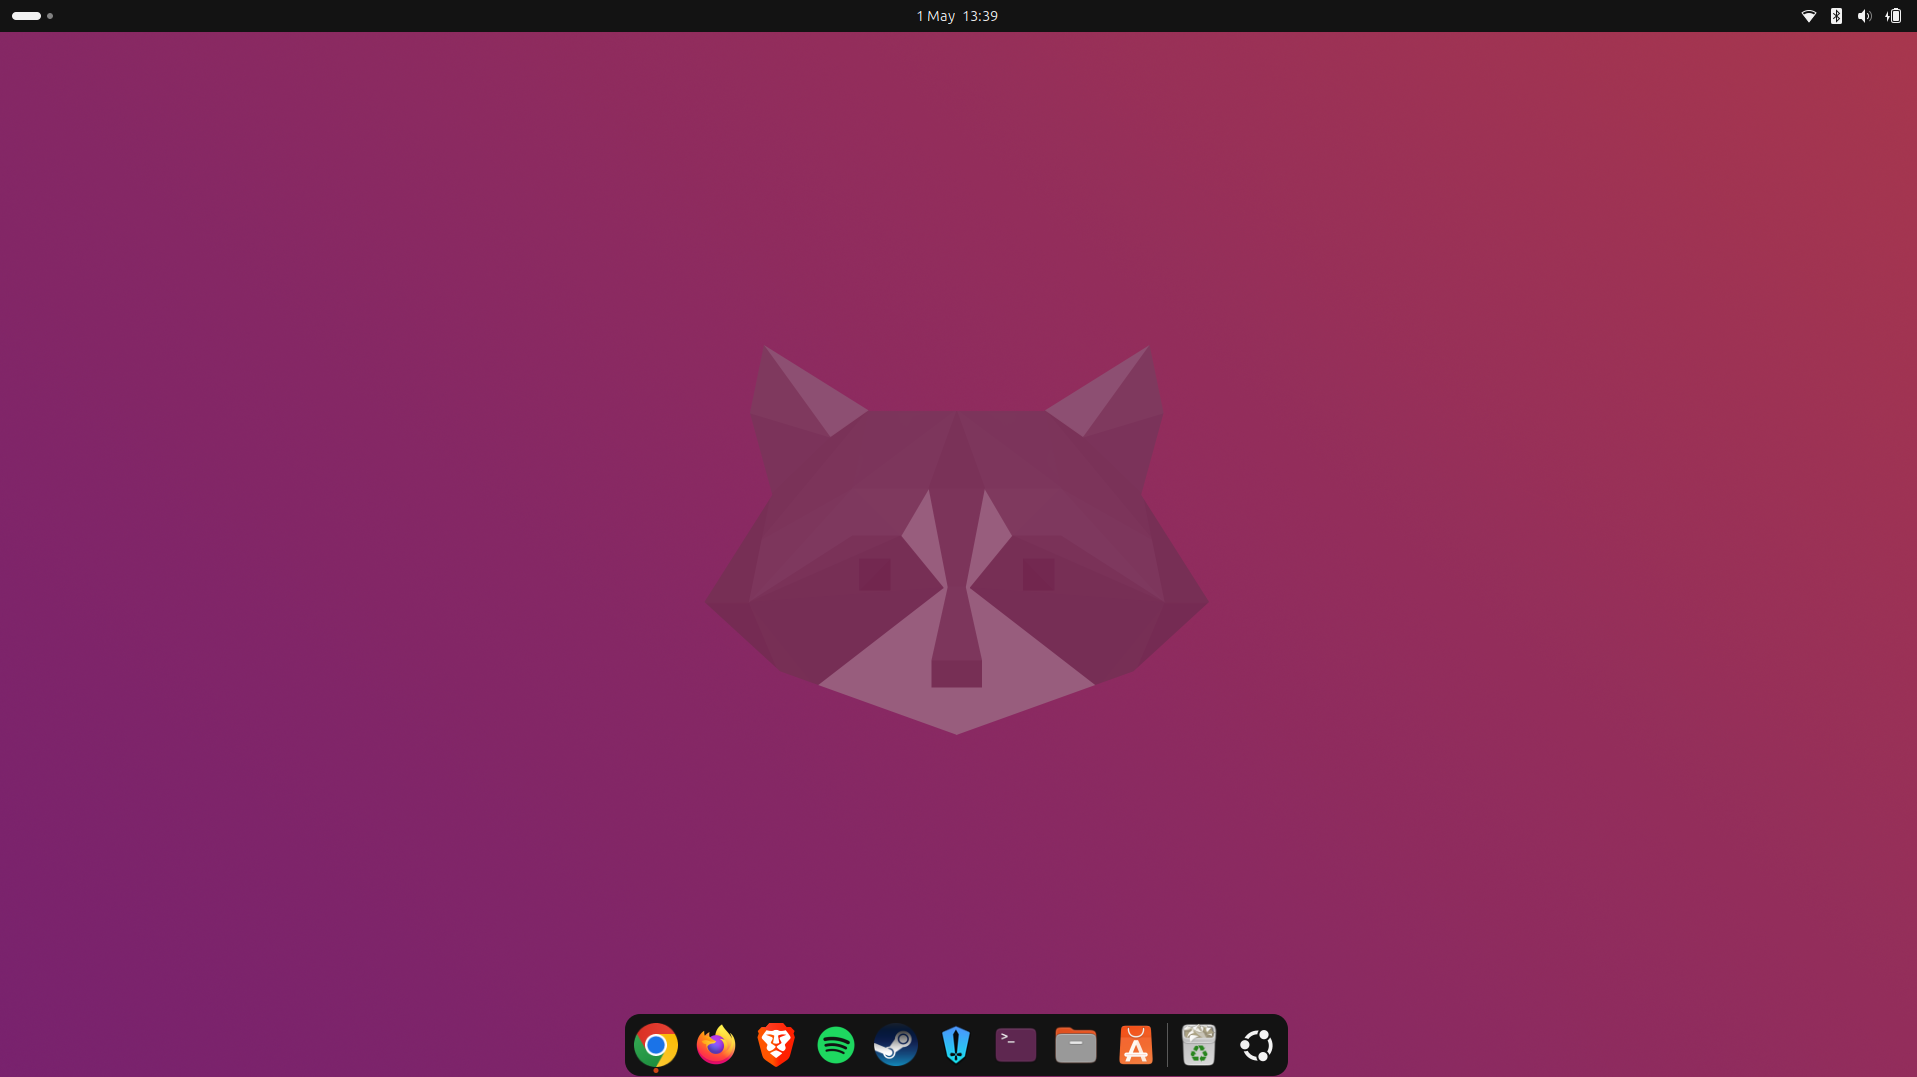Screen dimensions: 1917x1077
Task: Click the Bluetooth status icon
Action: (1837, 16)
